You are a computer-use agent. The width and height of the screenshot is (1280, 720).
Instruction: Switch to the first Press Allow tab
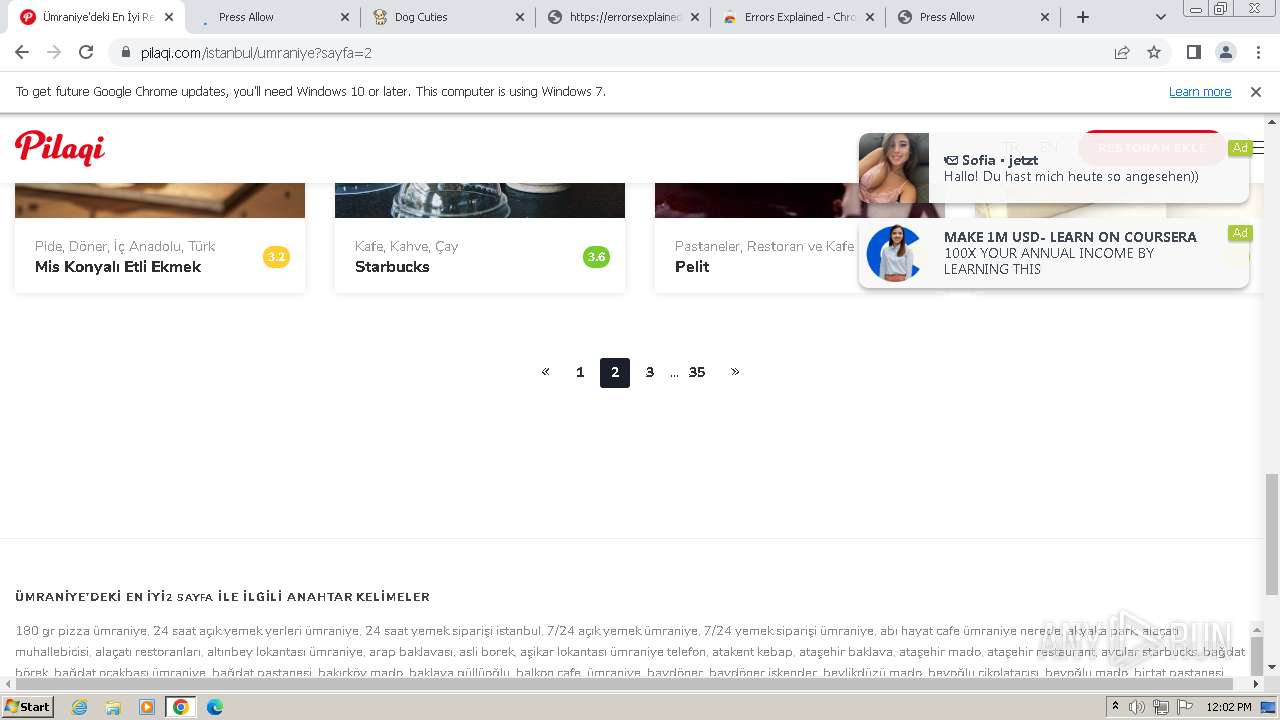point(273,17)
